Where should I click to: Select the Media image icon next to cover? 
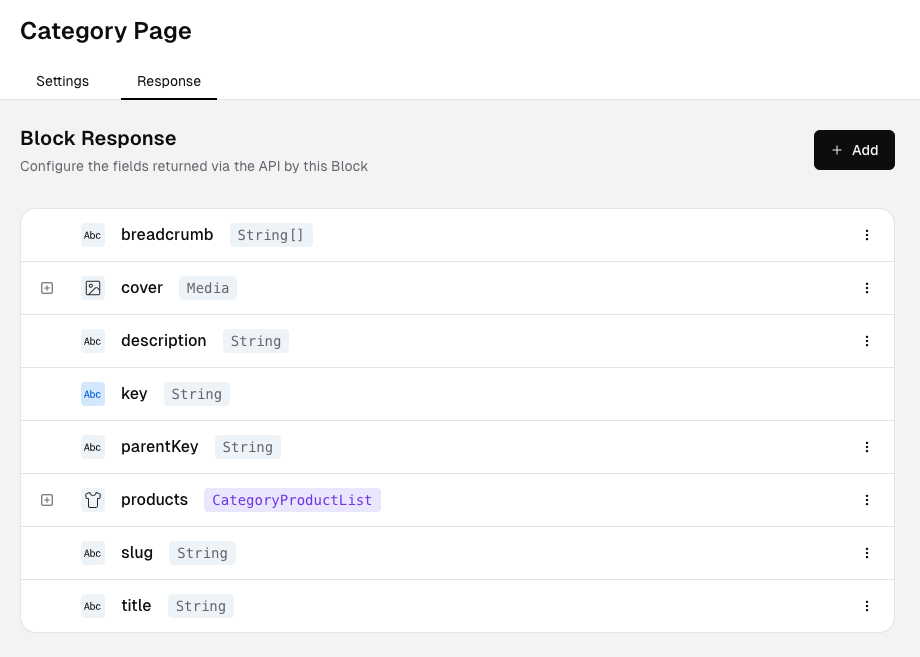[93, 288]
